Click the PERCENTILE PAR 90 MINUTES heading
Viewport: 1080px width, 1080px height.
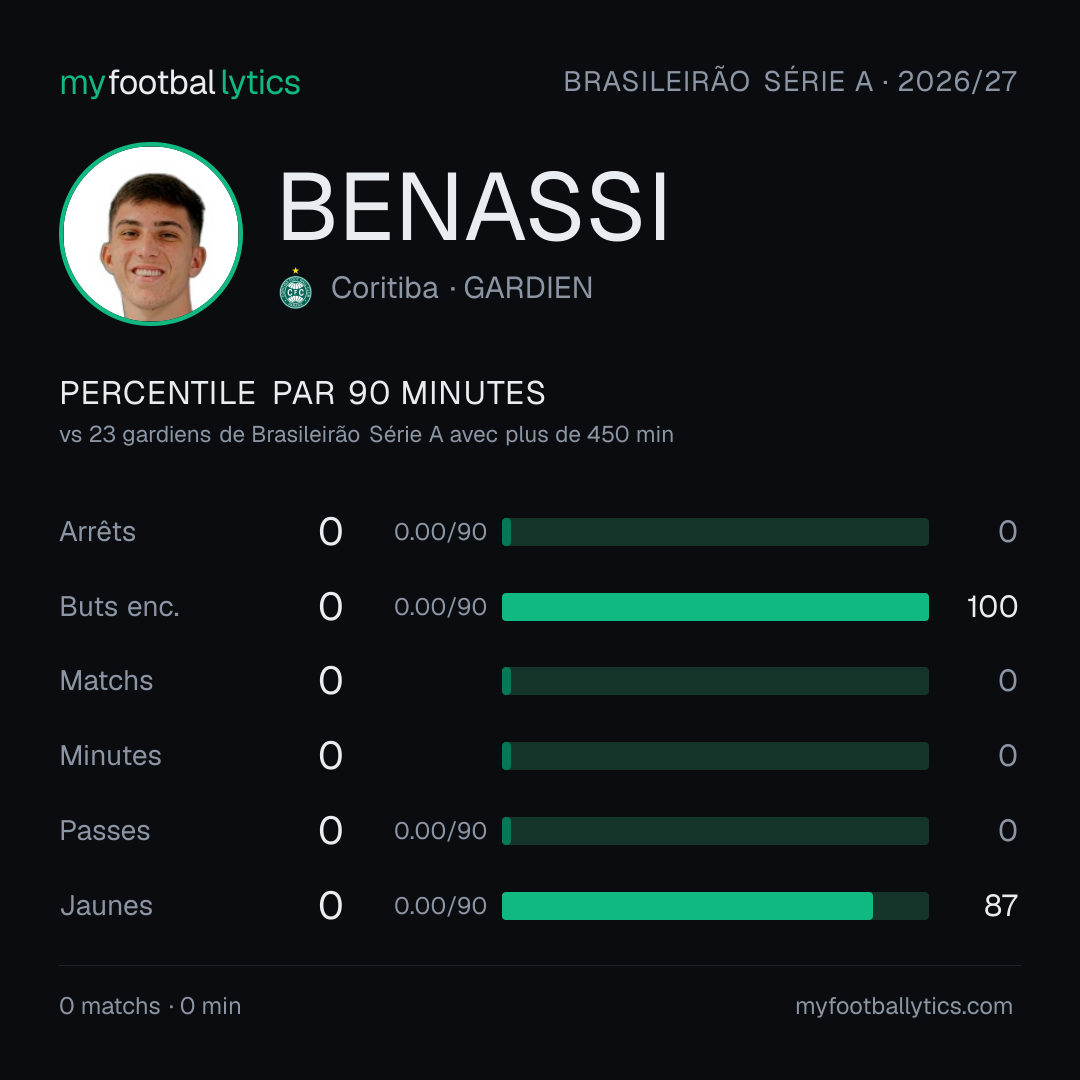tap(302, 393)
